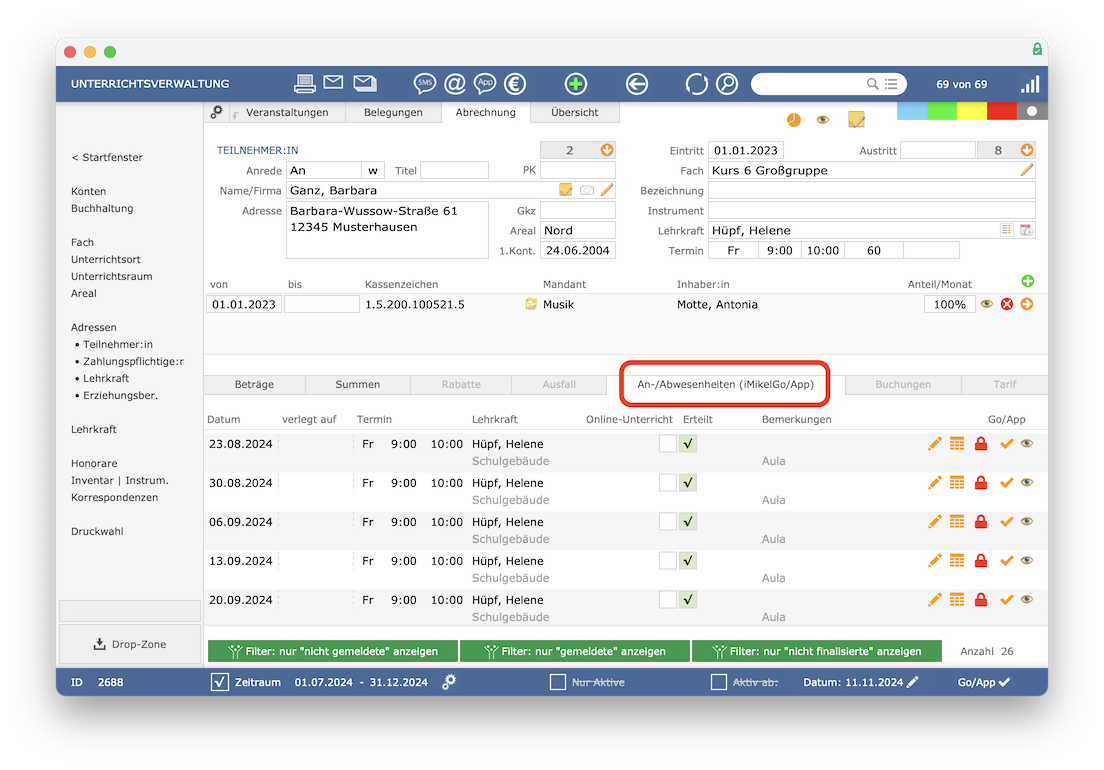Select the green color swatch

[942, 111]
